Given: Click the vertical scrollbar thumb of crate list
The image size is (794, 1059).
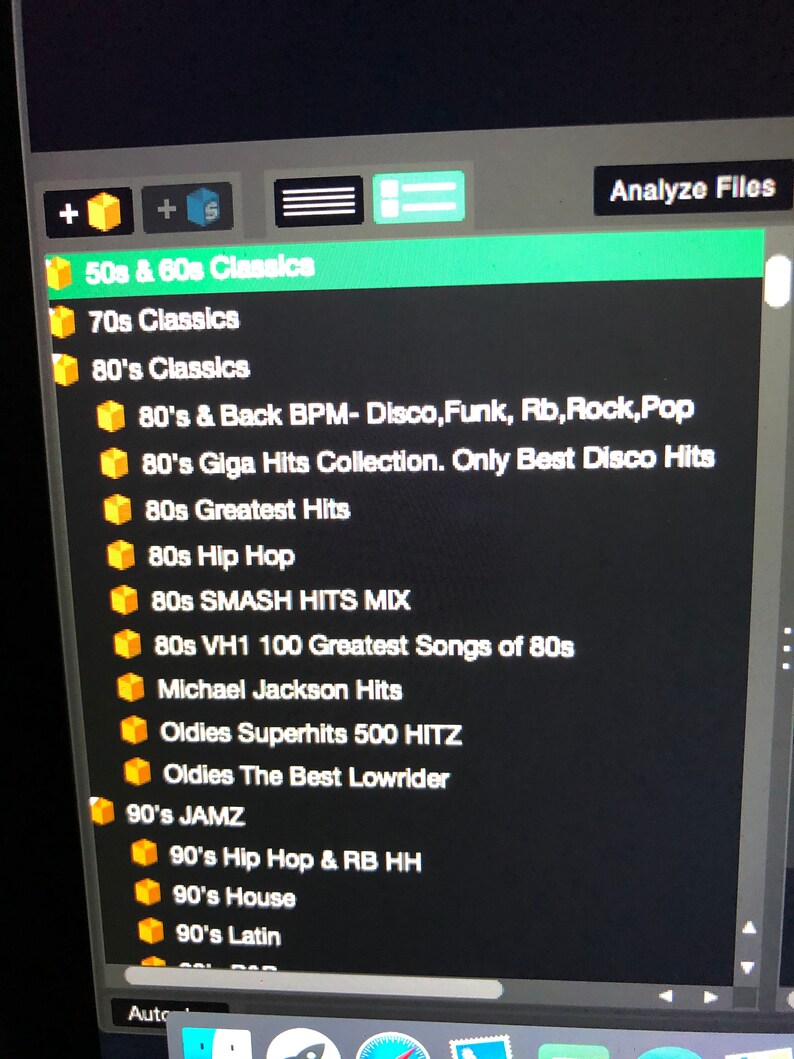Looking at the screenshot, I should (778, 279).
